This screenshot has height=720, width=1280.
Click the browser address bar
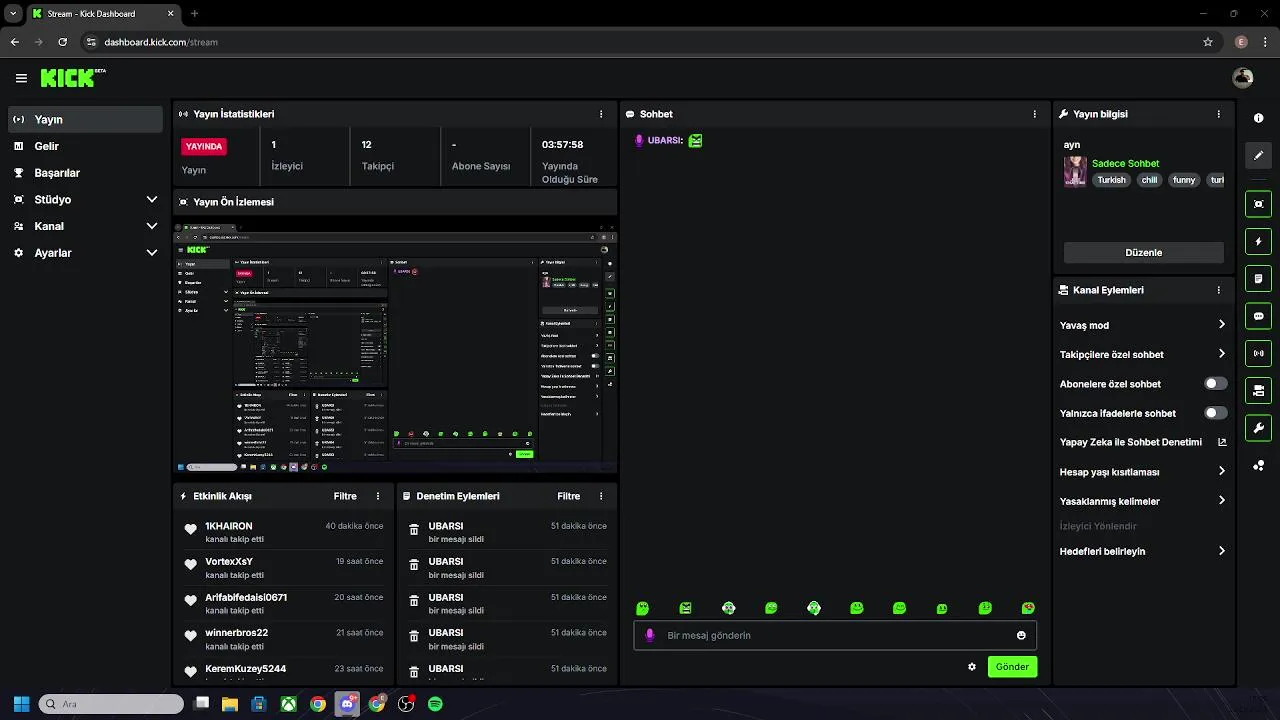[x=640, y=42]
